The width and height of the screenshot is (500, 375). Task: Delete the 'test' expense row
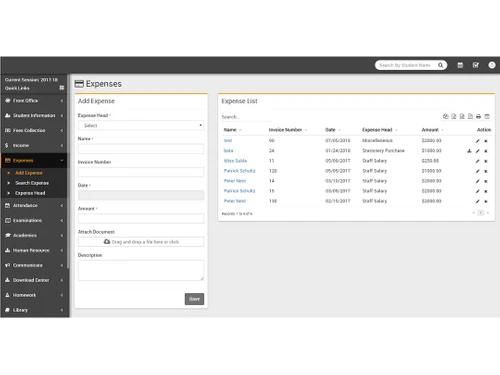tap(486, 141)
